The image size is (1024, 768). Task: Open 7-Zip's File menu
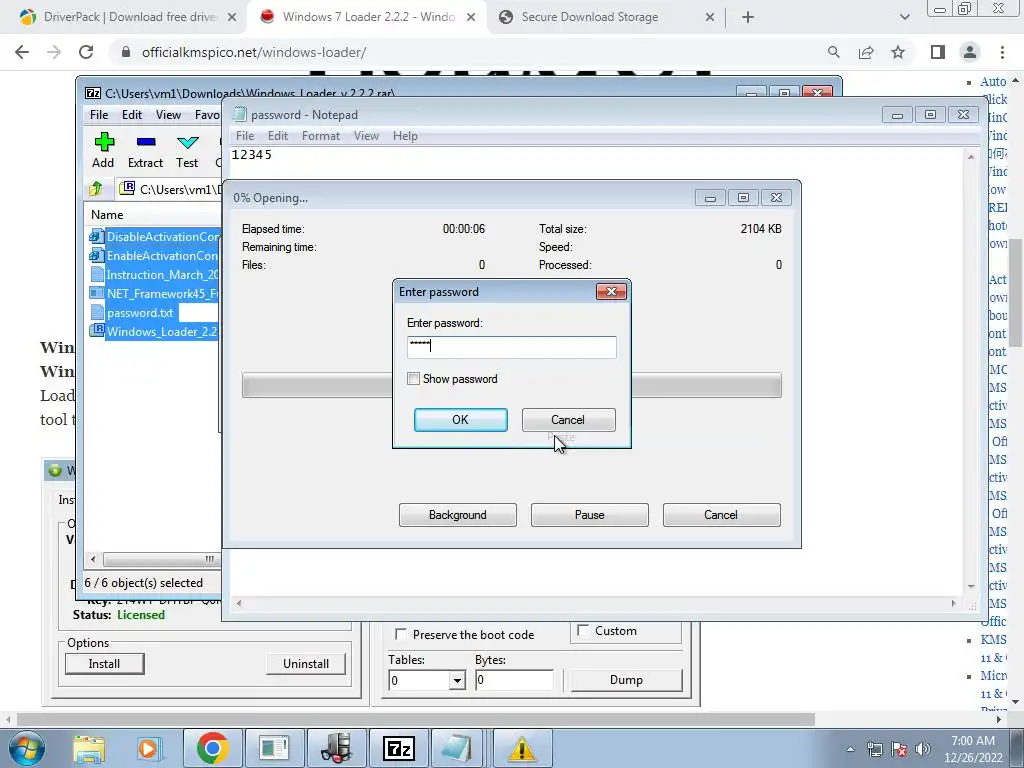coord(99,115)
